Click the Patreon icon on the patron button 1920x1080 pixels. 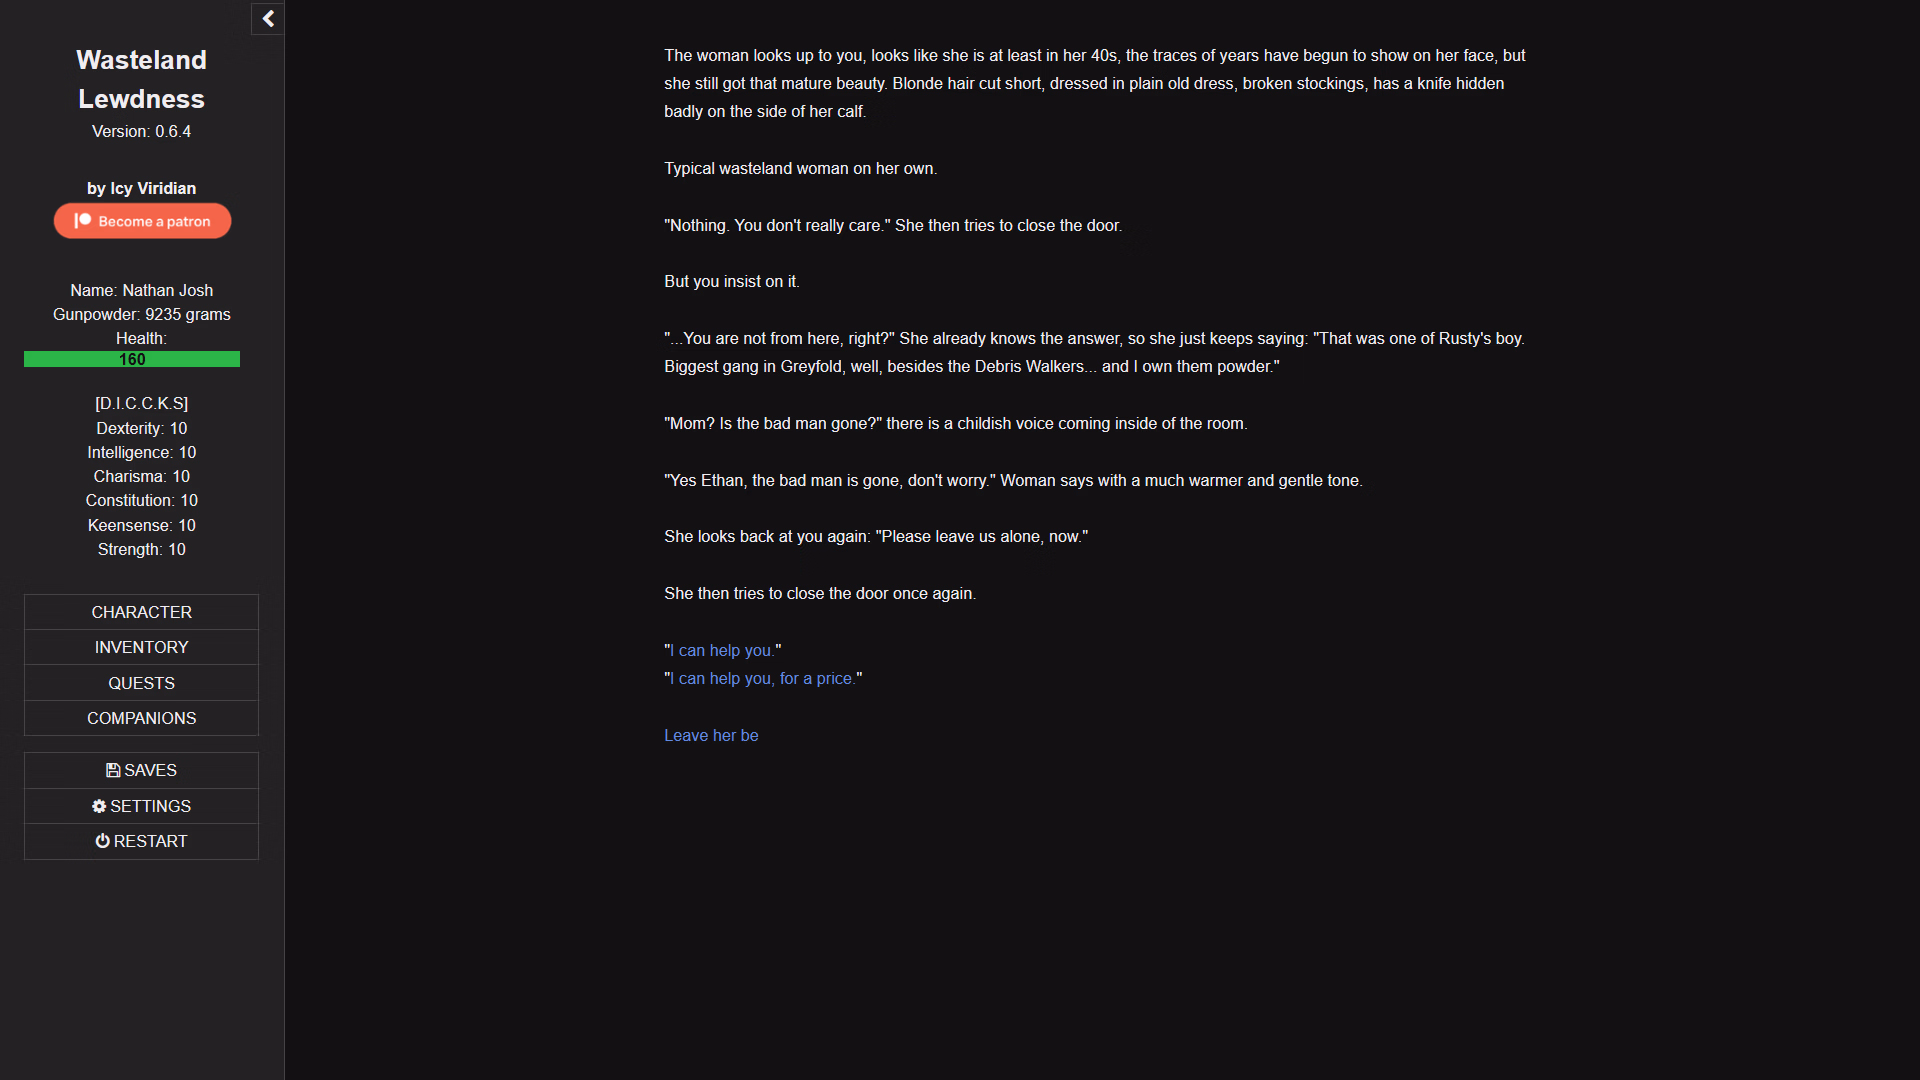(83, 221)
